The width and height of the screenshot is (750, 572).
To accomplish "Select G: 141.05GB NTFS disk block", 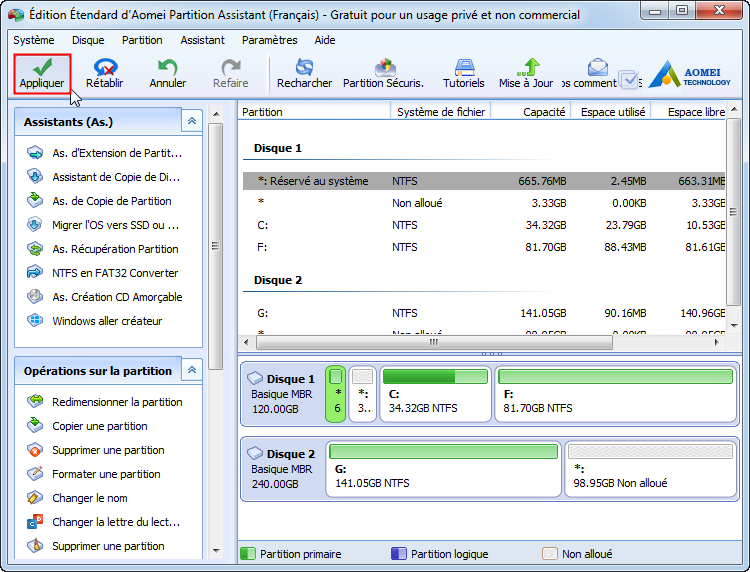I will tap(443, 469).
